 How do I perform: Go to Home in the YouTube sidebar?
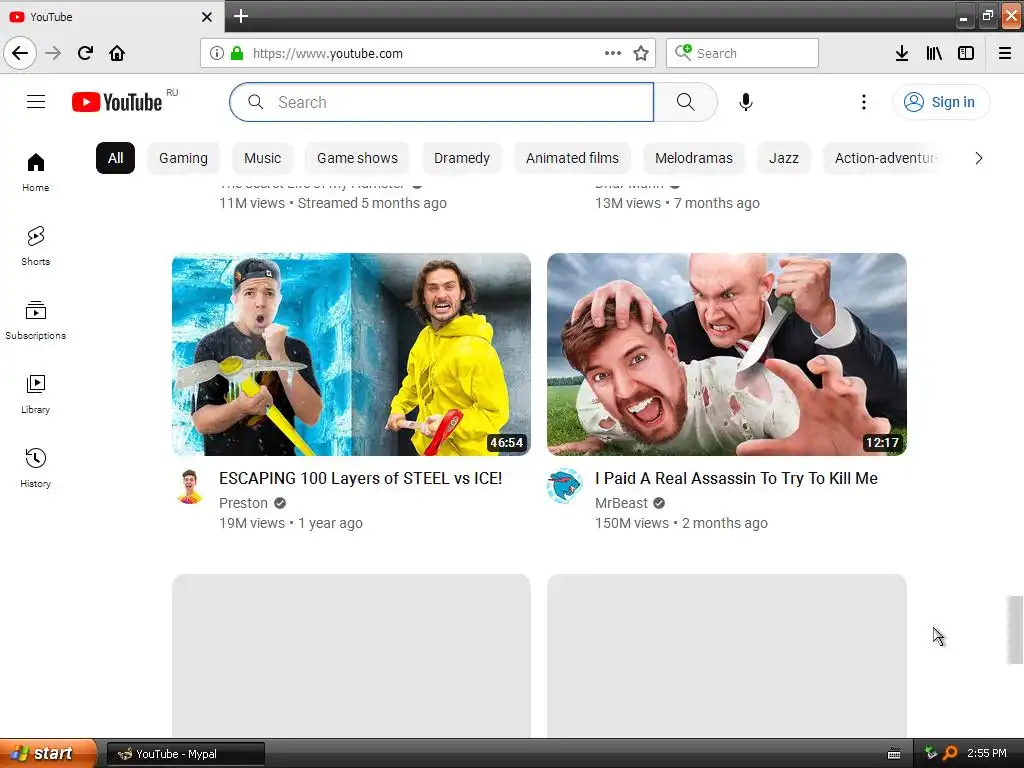pos(36,172)
